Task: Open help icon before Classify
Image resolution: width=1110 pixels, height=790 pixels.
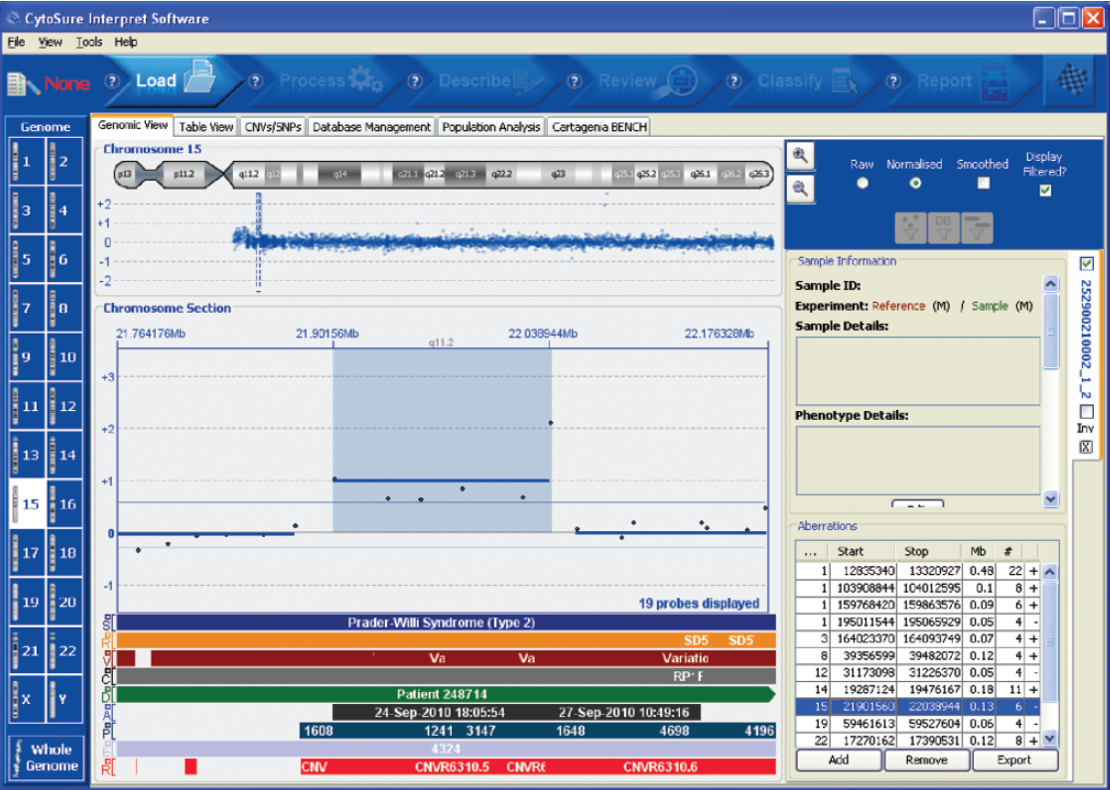Action: [x=733, y=81]
